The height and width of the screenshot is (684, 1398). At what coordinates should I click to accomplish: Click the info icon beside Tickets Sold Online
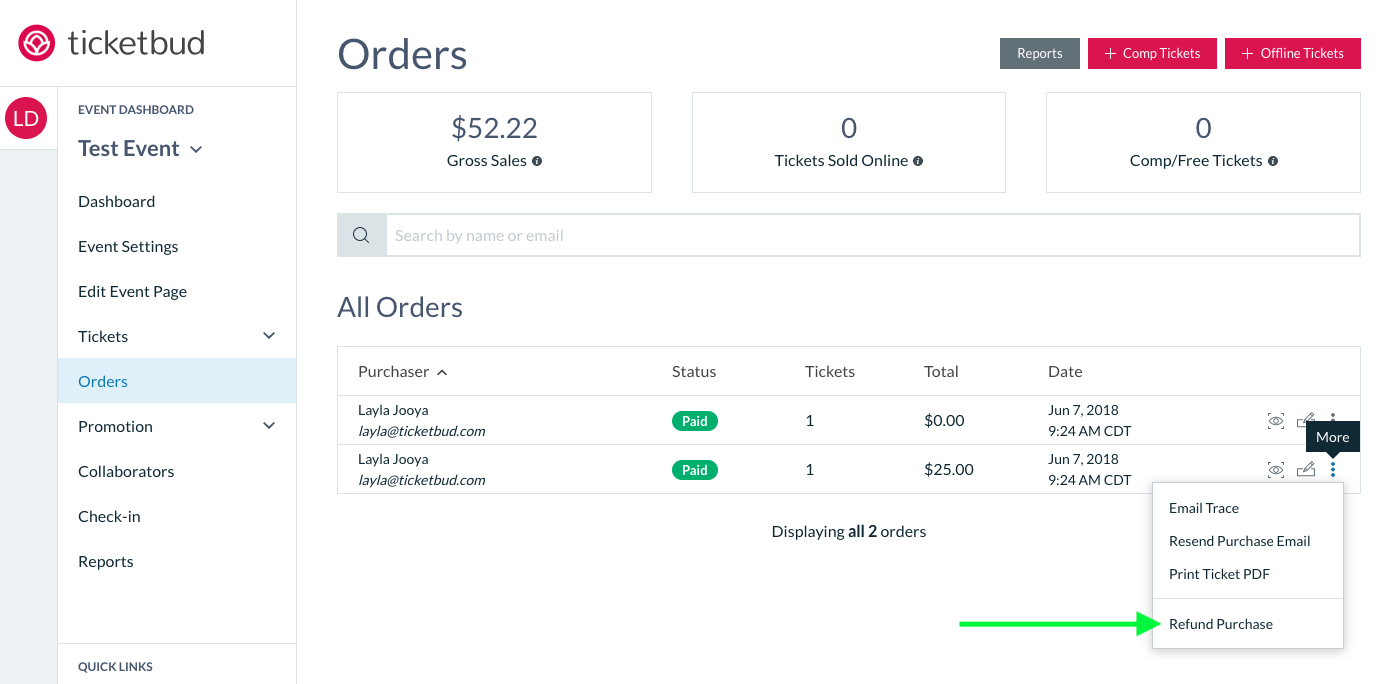point(919,160)
